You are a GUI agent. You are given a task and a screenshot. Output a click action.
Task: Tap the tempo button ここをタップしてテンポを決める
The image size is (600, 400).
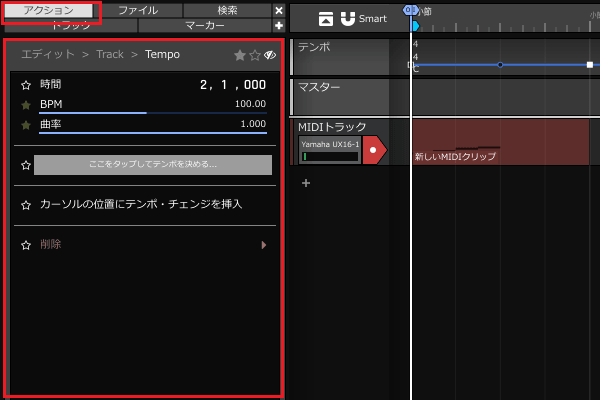153,165
